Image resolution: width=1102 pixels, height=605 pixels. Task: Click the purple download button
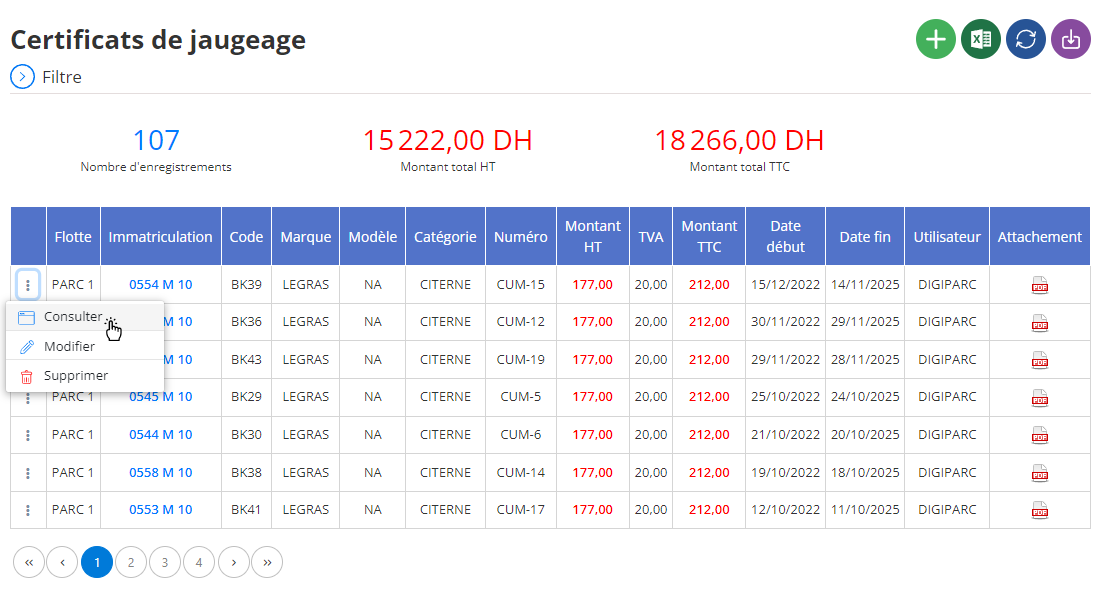point(1070,39)
